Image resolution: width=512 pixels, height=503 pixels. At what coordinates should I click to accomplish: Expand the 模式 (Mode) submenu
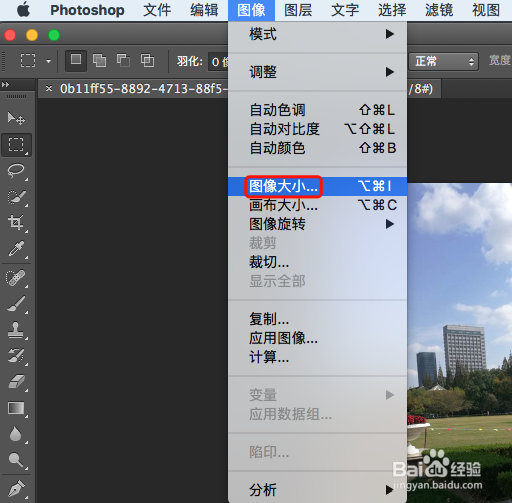[x=317, y=34]
